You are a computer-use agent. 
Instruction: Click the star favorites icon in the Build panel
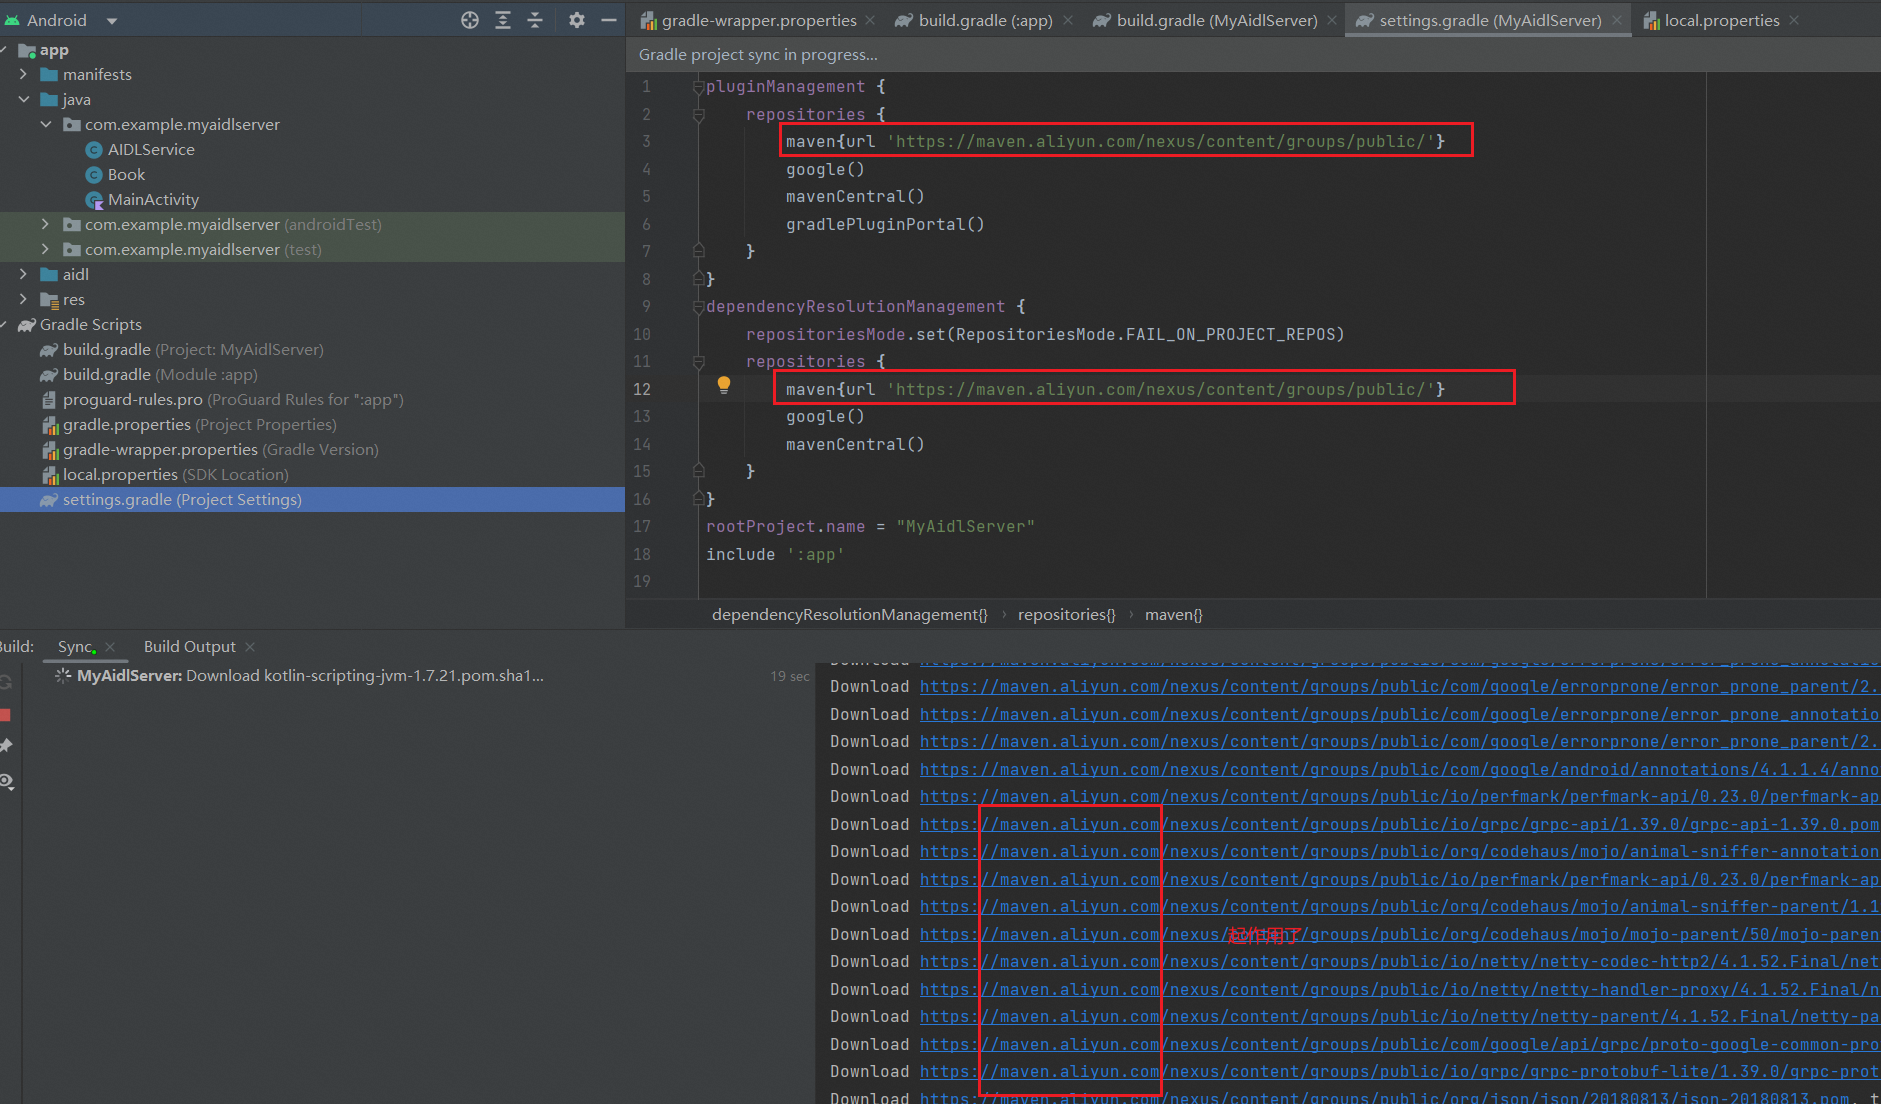coord(6,745)
